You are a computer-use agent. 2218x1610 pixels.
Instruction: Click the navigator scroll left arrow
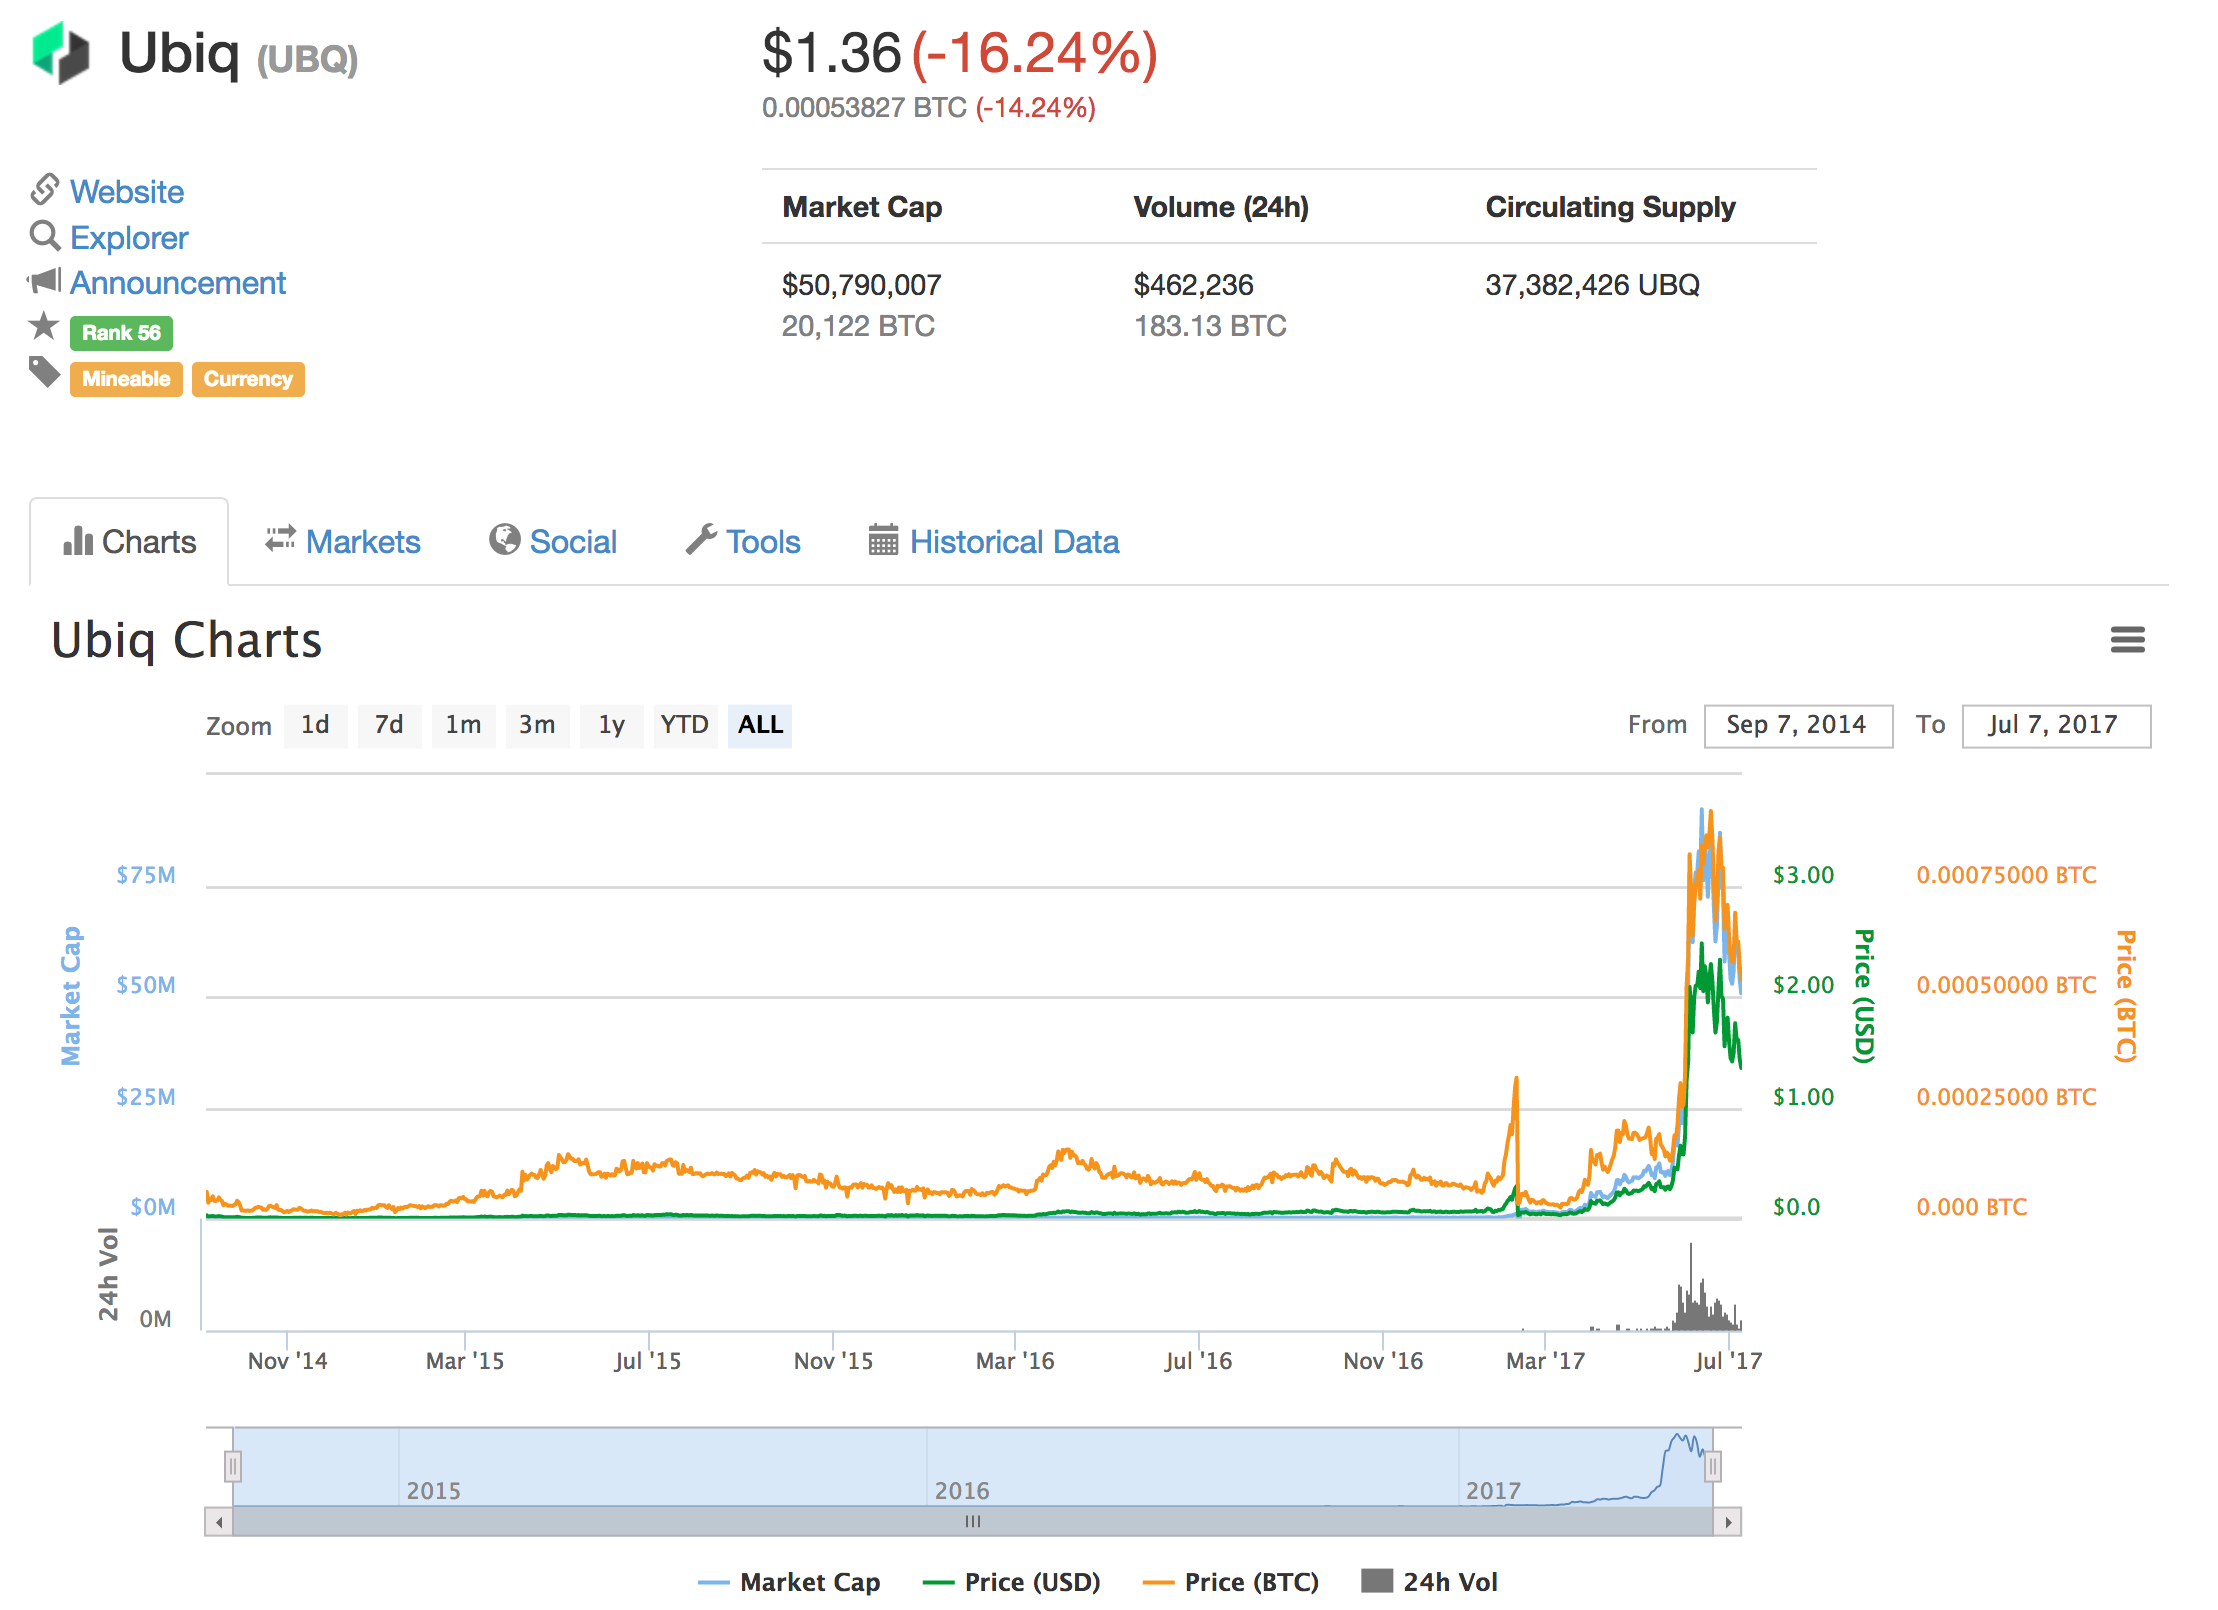[x=219, y=1522]
